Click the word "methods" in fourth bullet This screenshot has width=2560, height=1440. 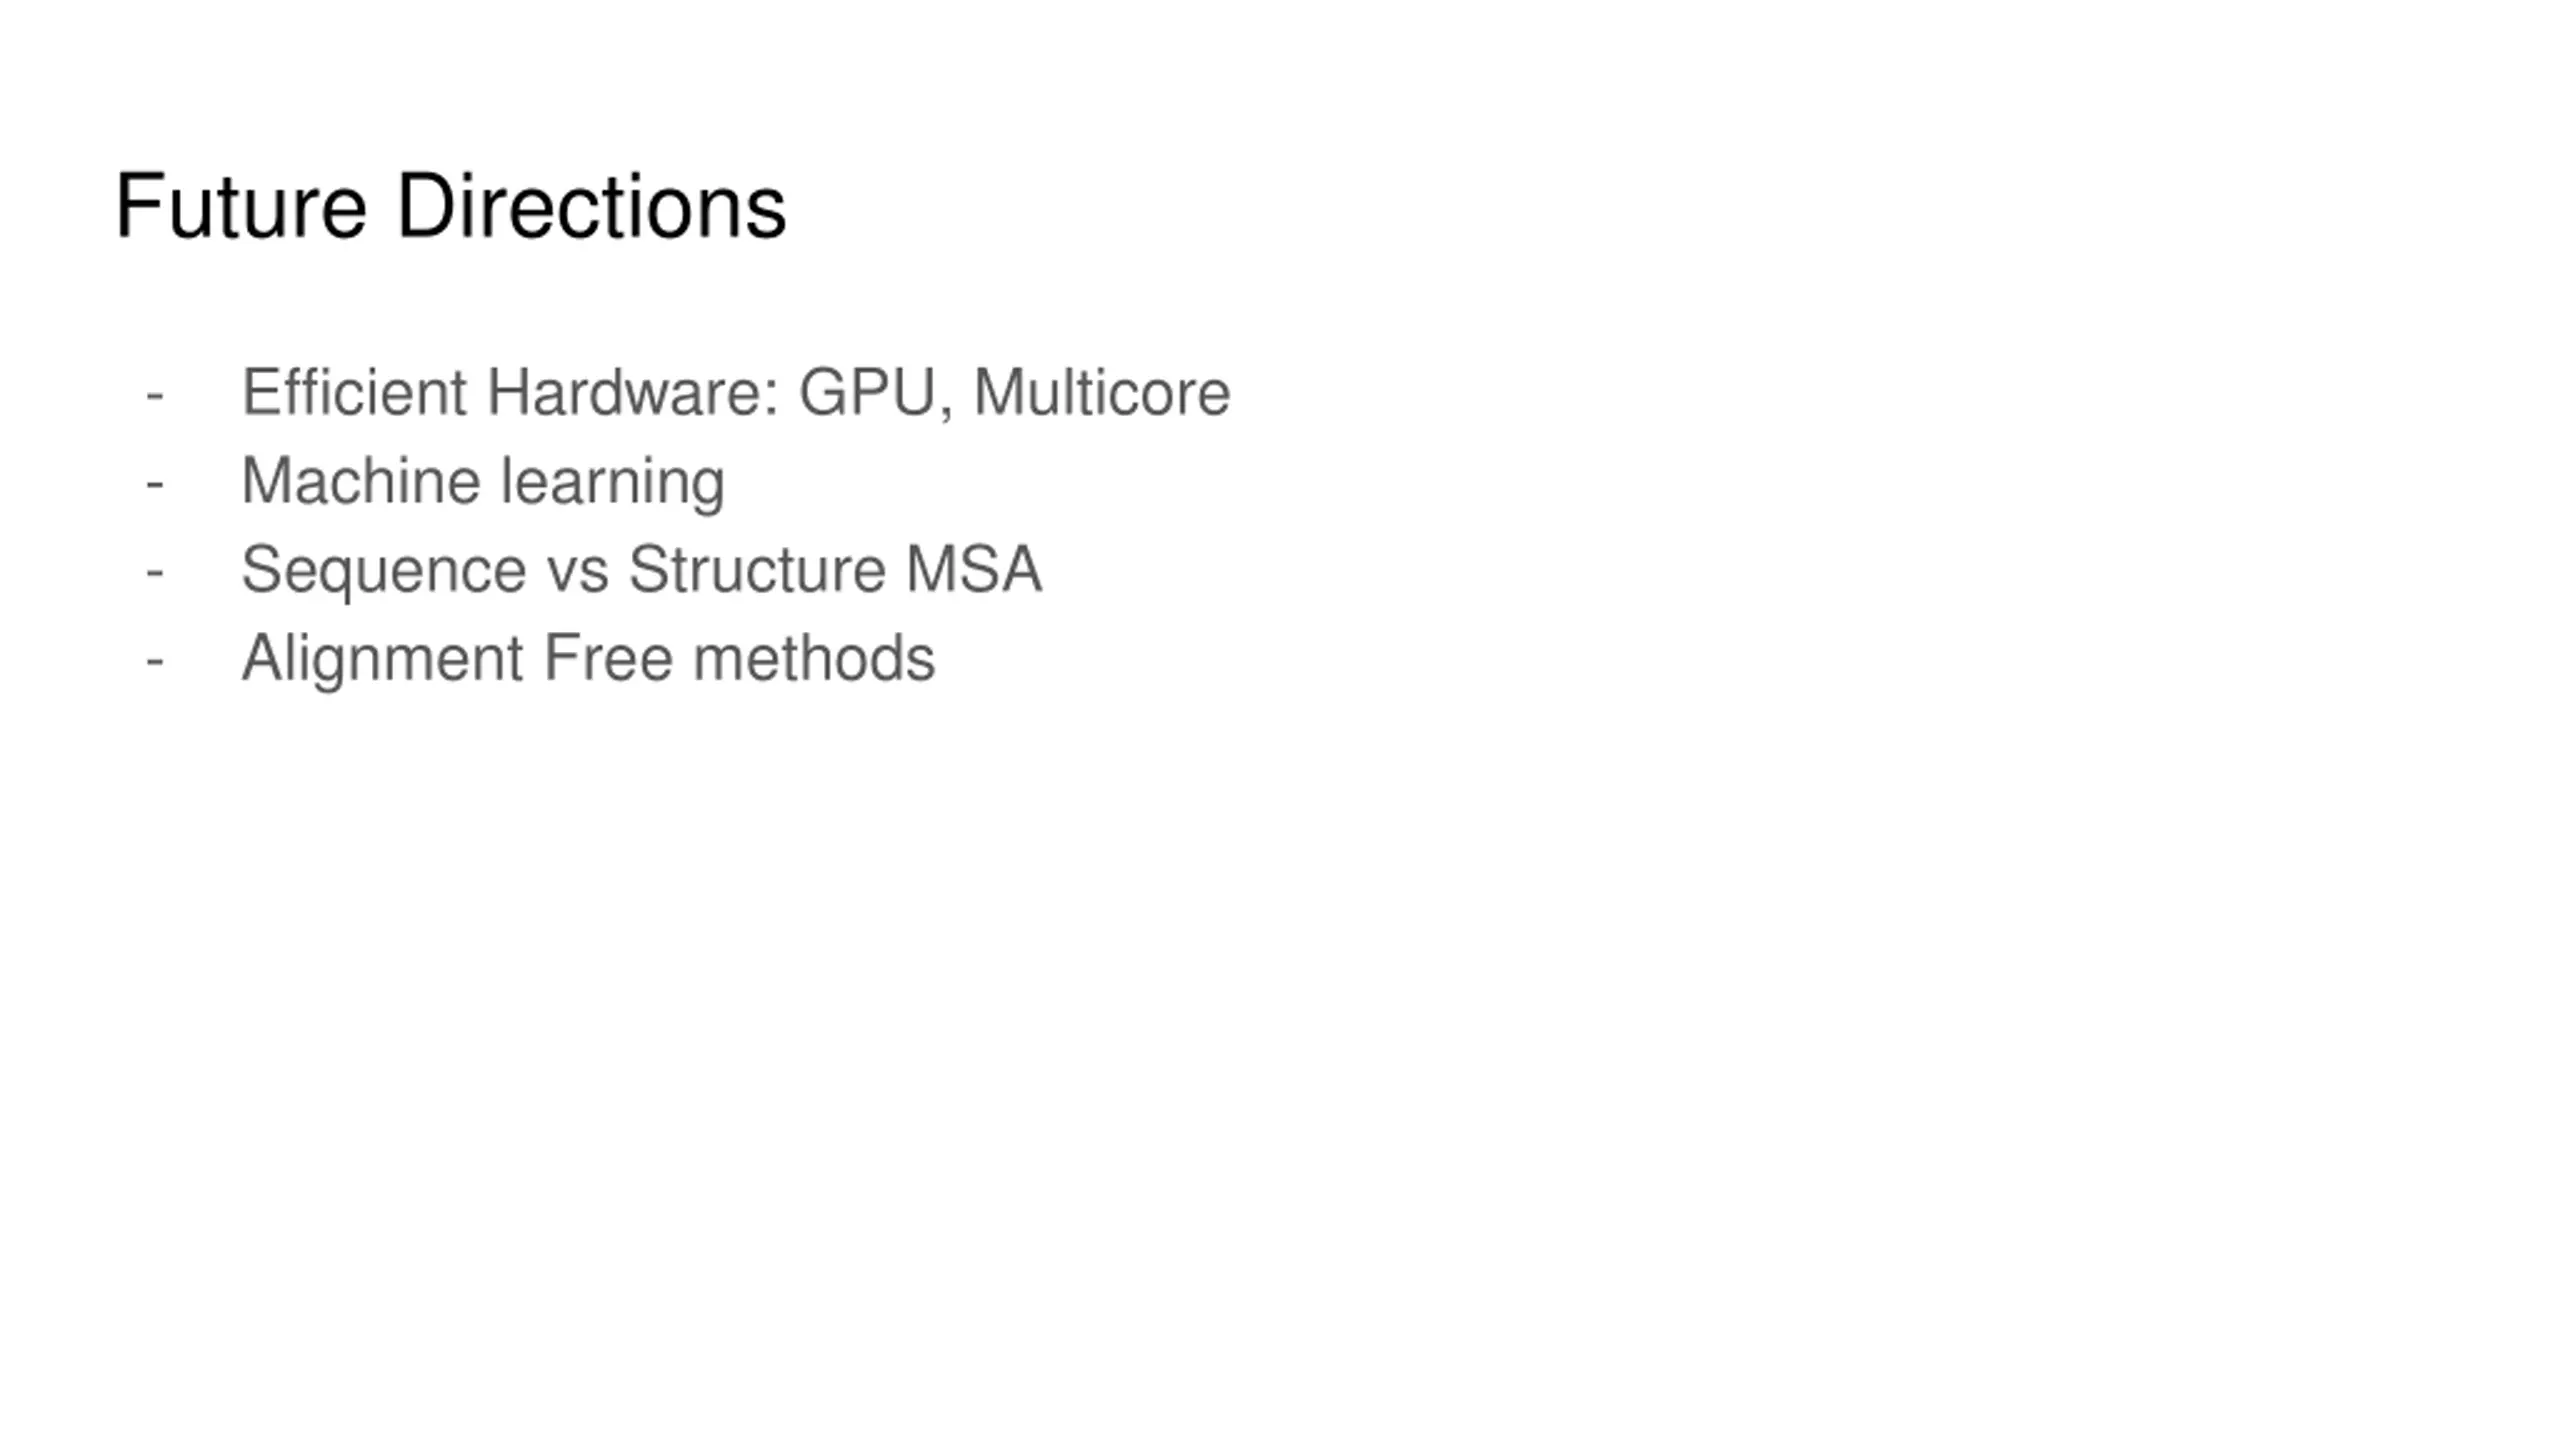[814, 658]
